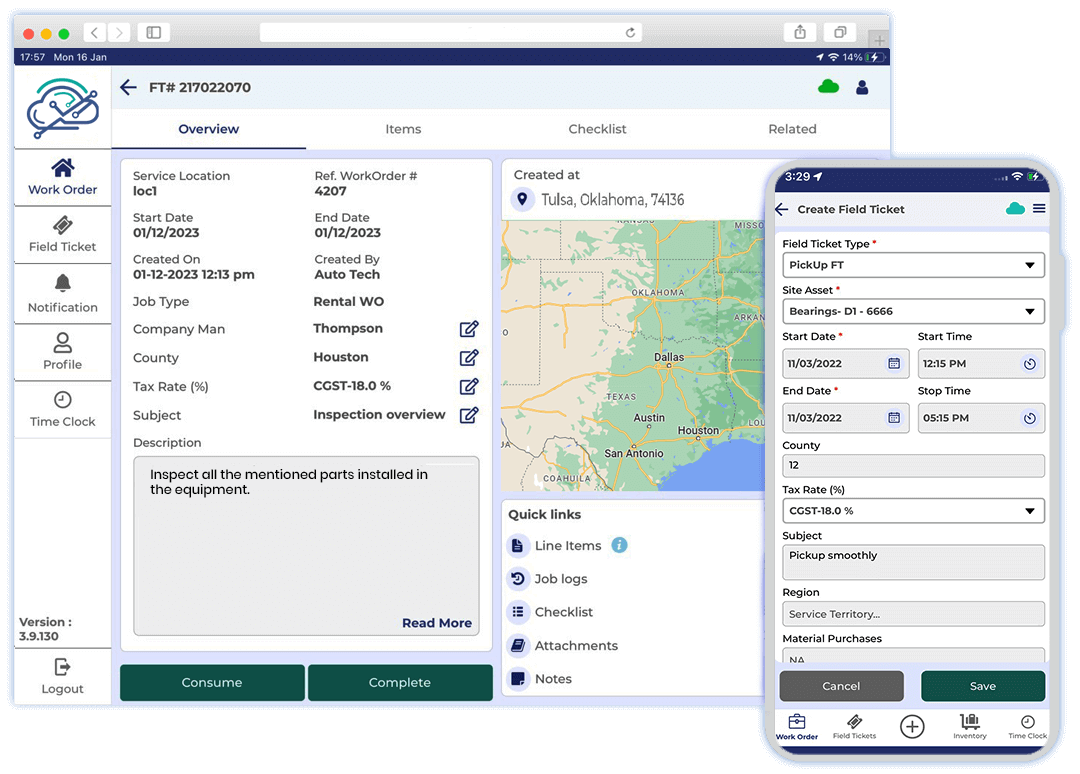Open the browser tab overview button
The width and height of the screenshot is (1080, 774).
(x=840, y=32)
